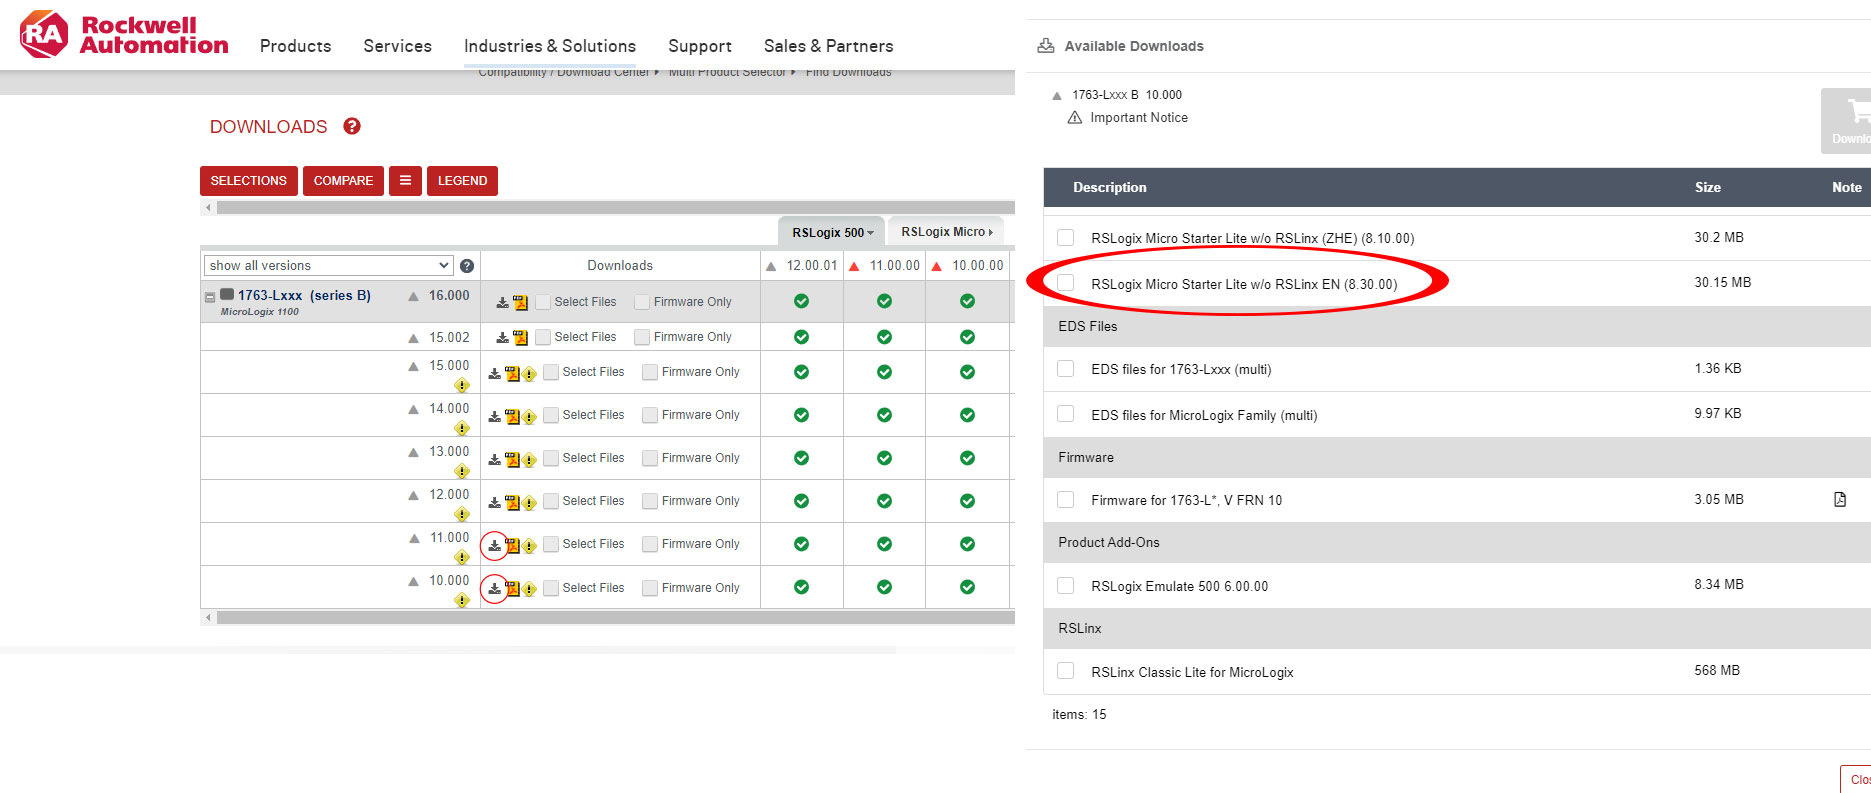This screenshot has width=1871, height=793.
Task: Open the document note icon for 1763-L firmware
Action: tap(1840, 499)
